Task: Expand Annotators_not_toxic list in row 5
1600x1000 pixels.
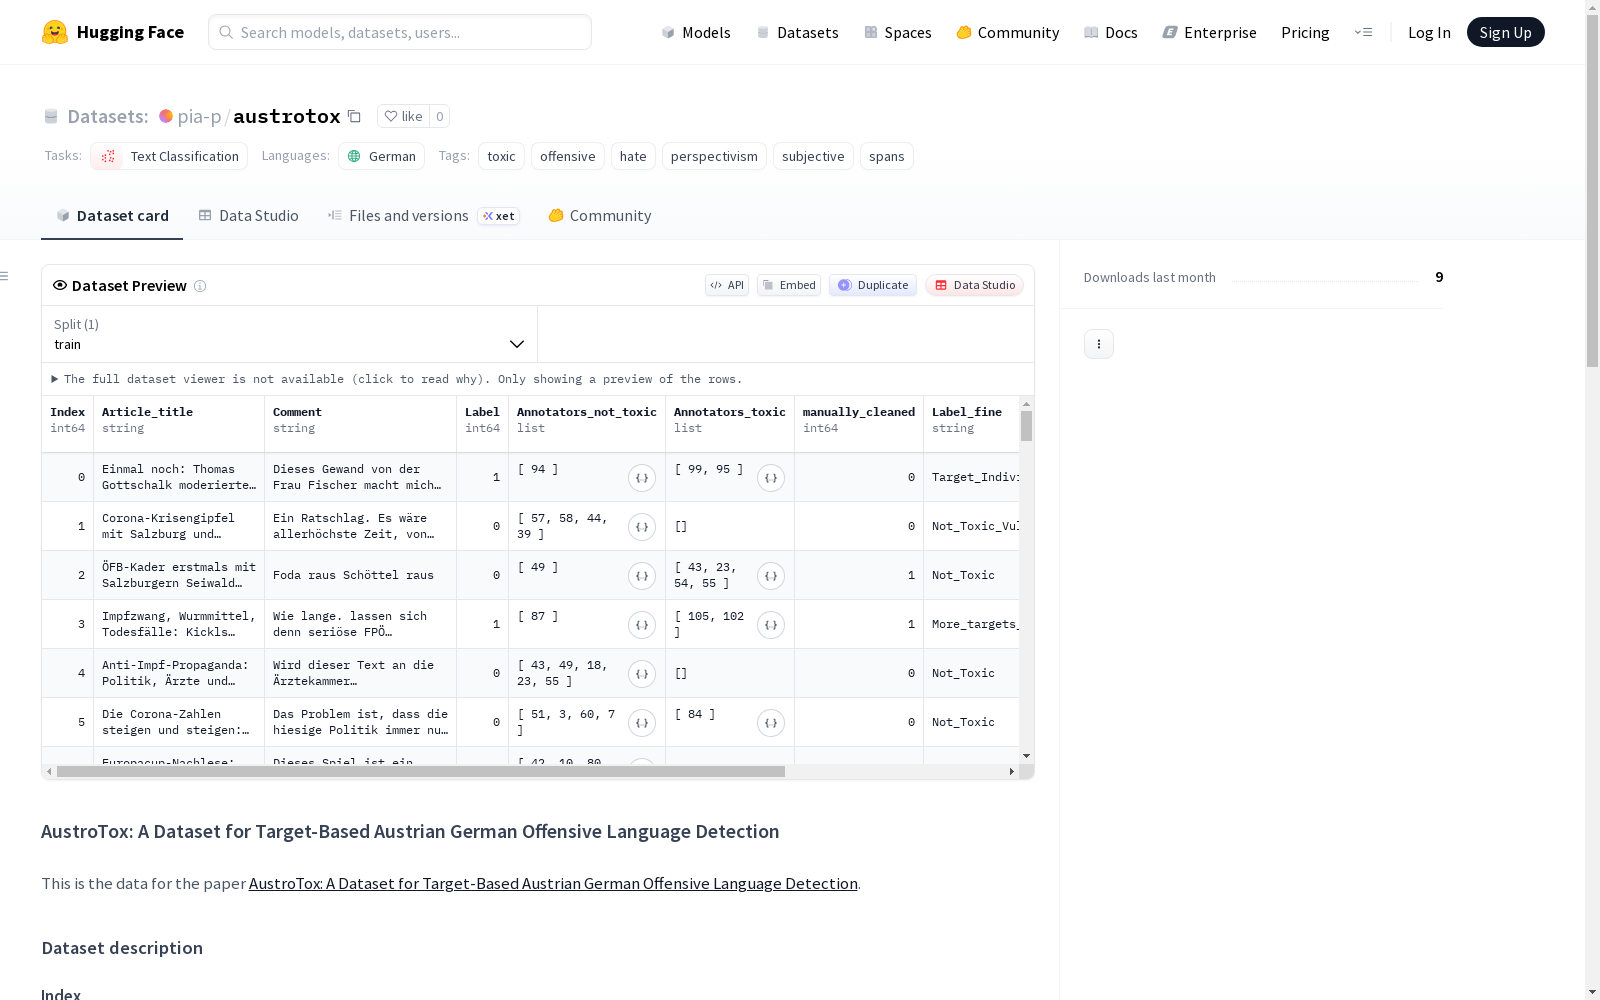Action: 642,723
